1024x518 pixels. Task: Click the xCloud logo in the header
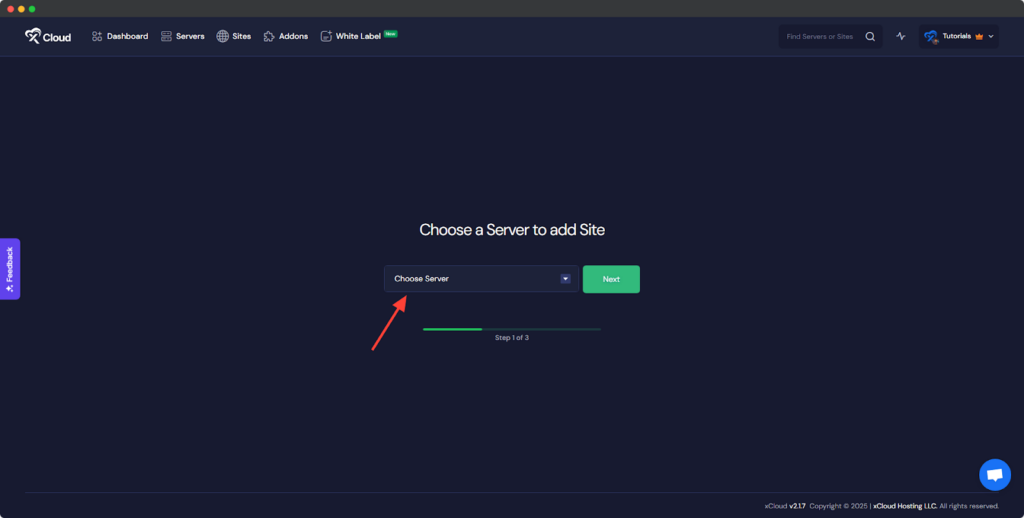[x=48, y=36]
